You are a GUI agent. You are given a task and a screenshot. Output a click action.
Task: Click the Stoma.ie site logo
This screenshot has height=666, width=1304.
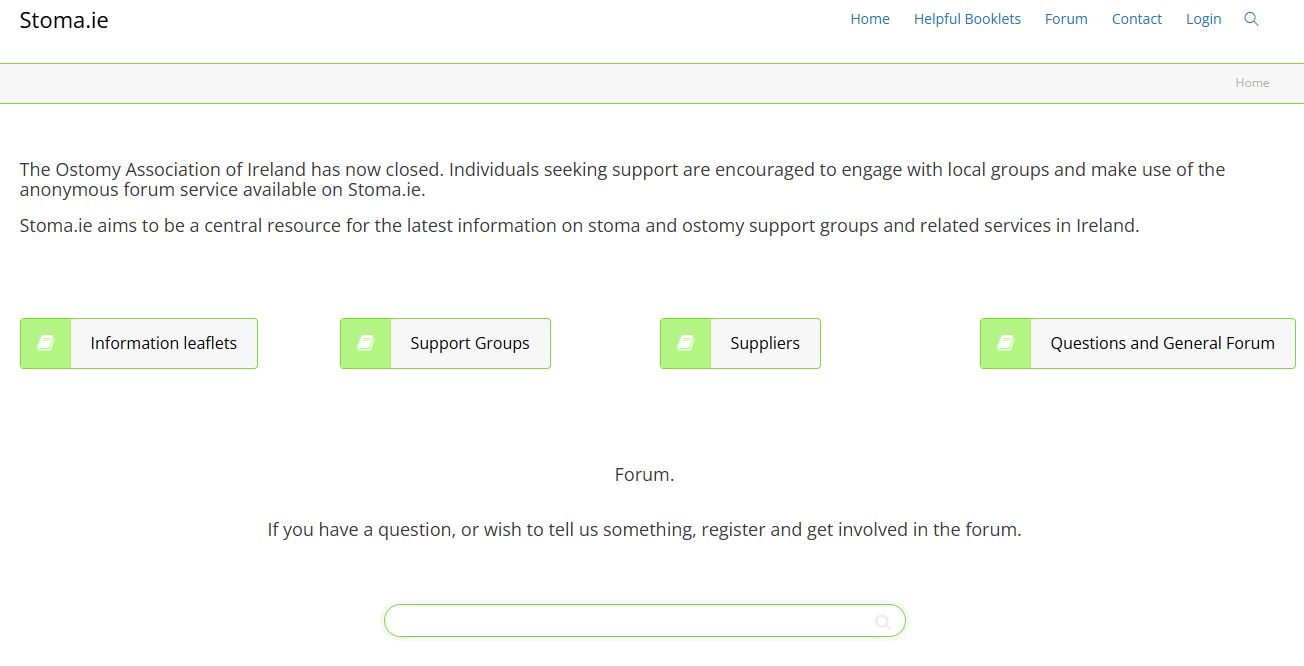click(64, 19)
